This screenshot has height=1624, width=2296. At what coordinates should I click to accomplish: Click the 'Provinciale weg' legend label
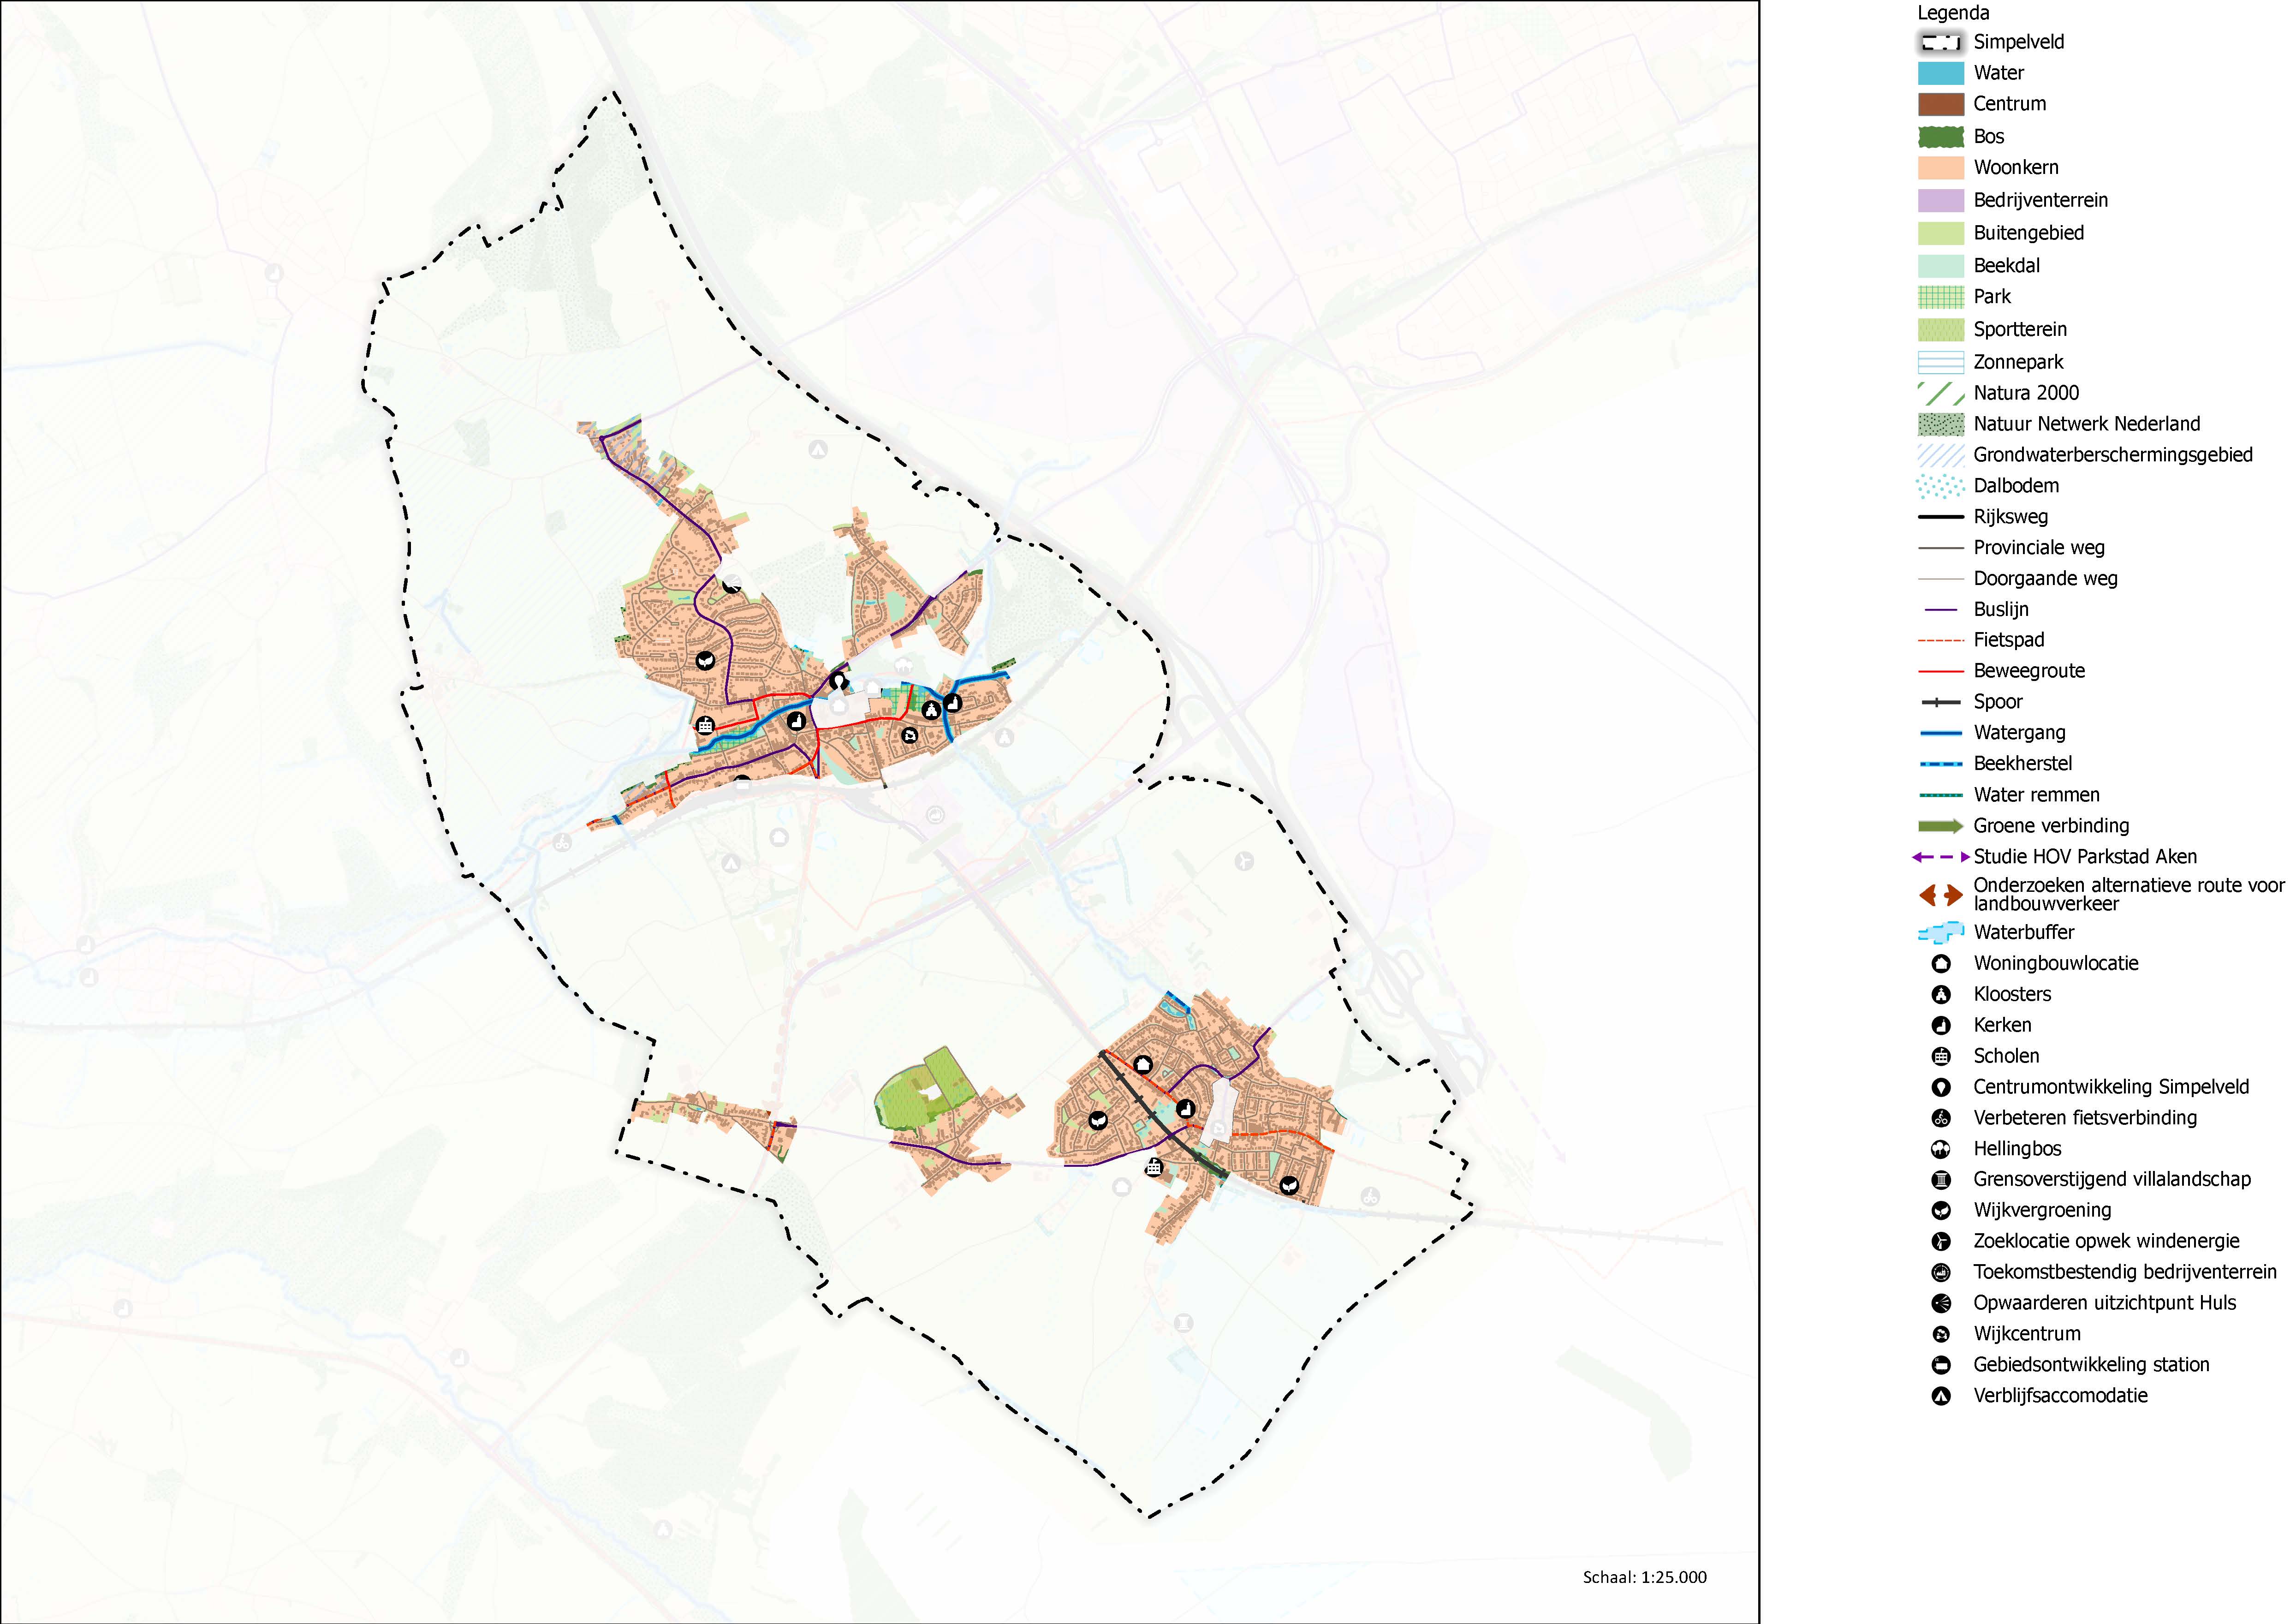coord(2039,548)
